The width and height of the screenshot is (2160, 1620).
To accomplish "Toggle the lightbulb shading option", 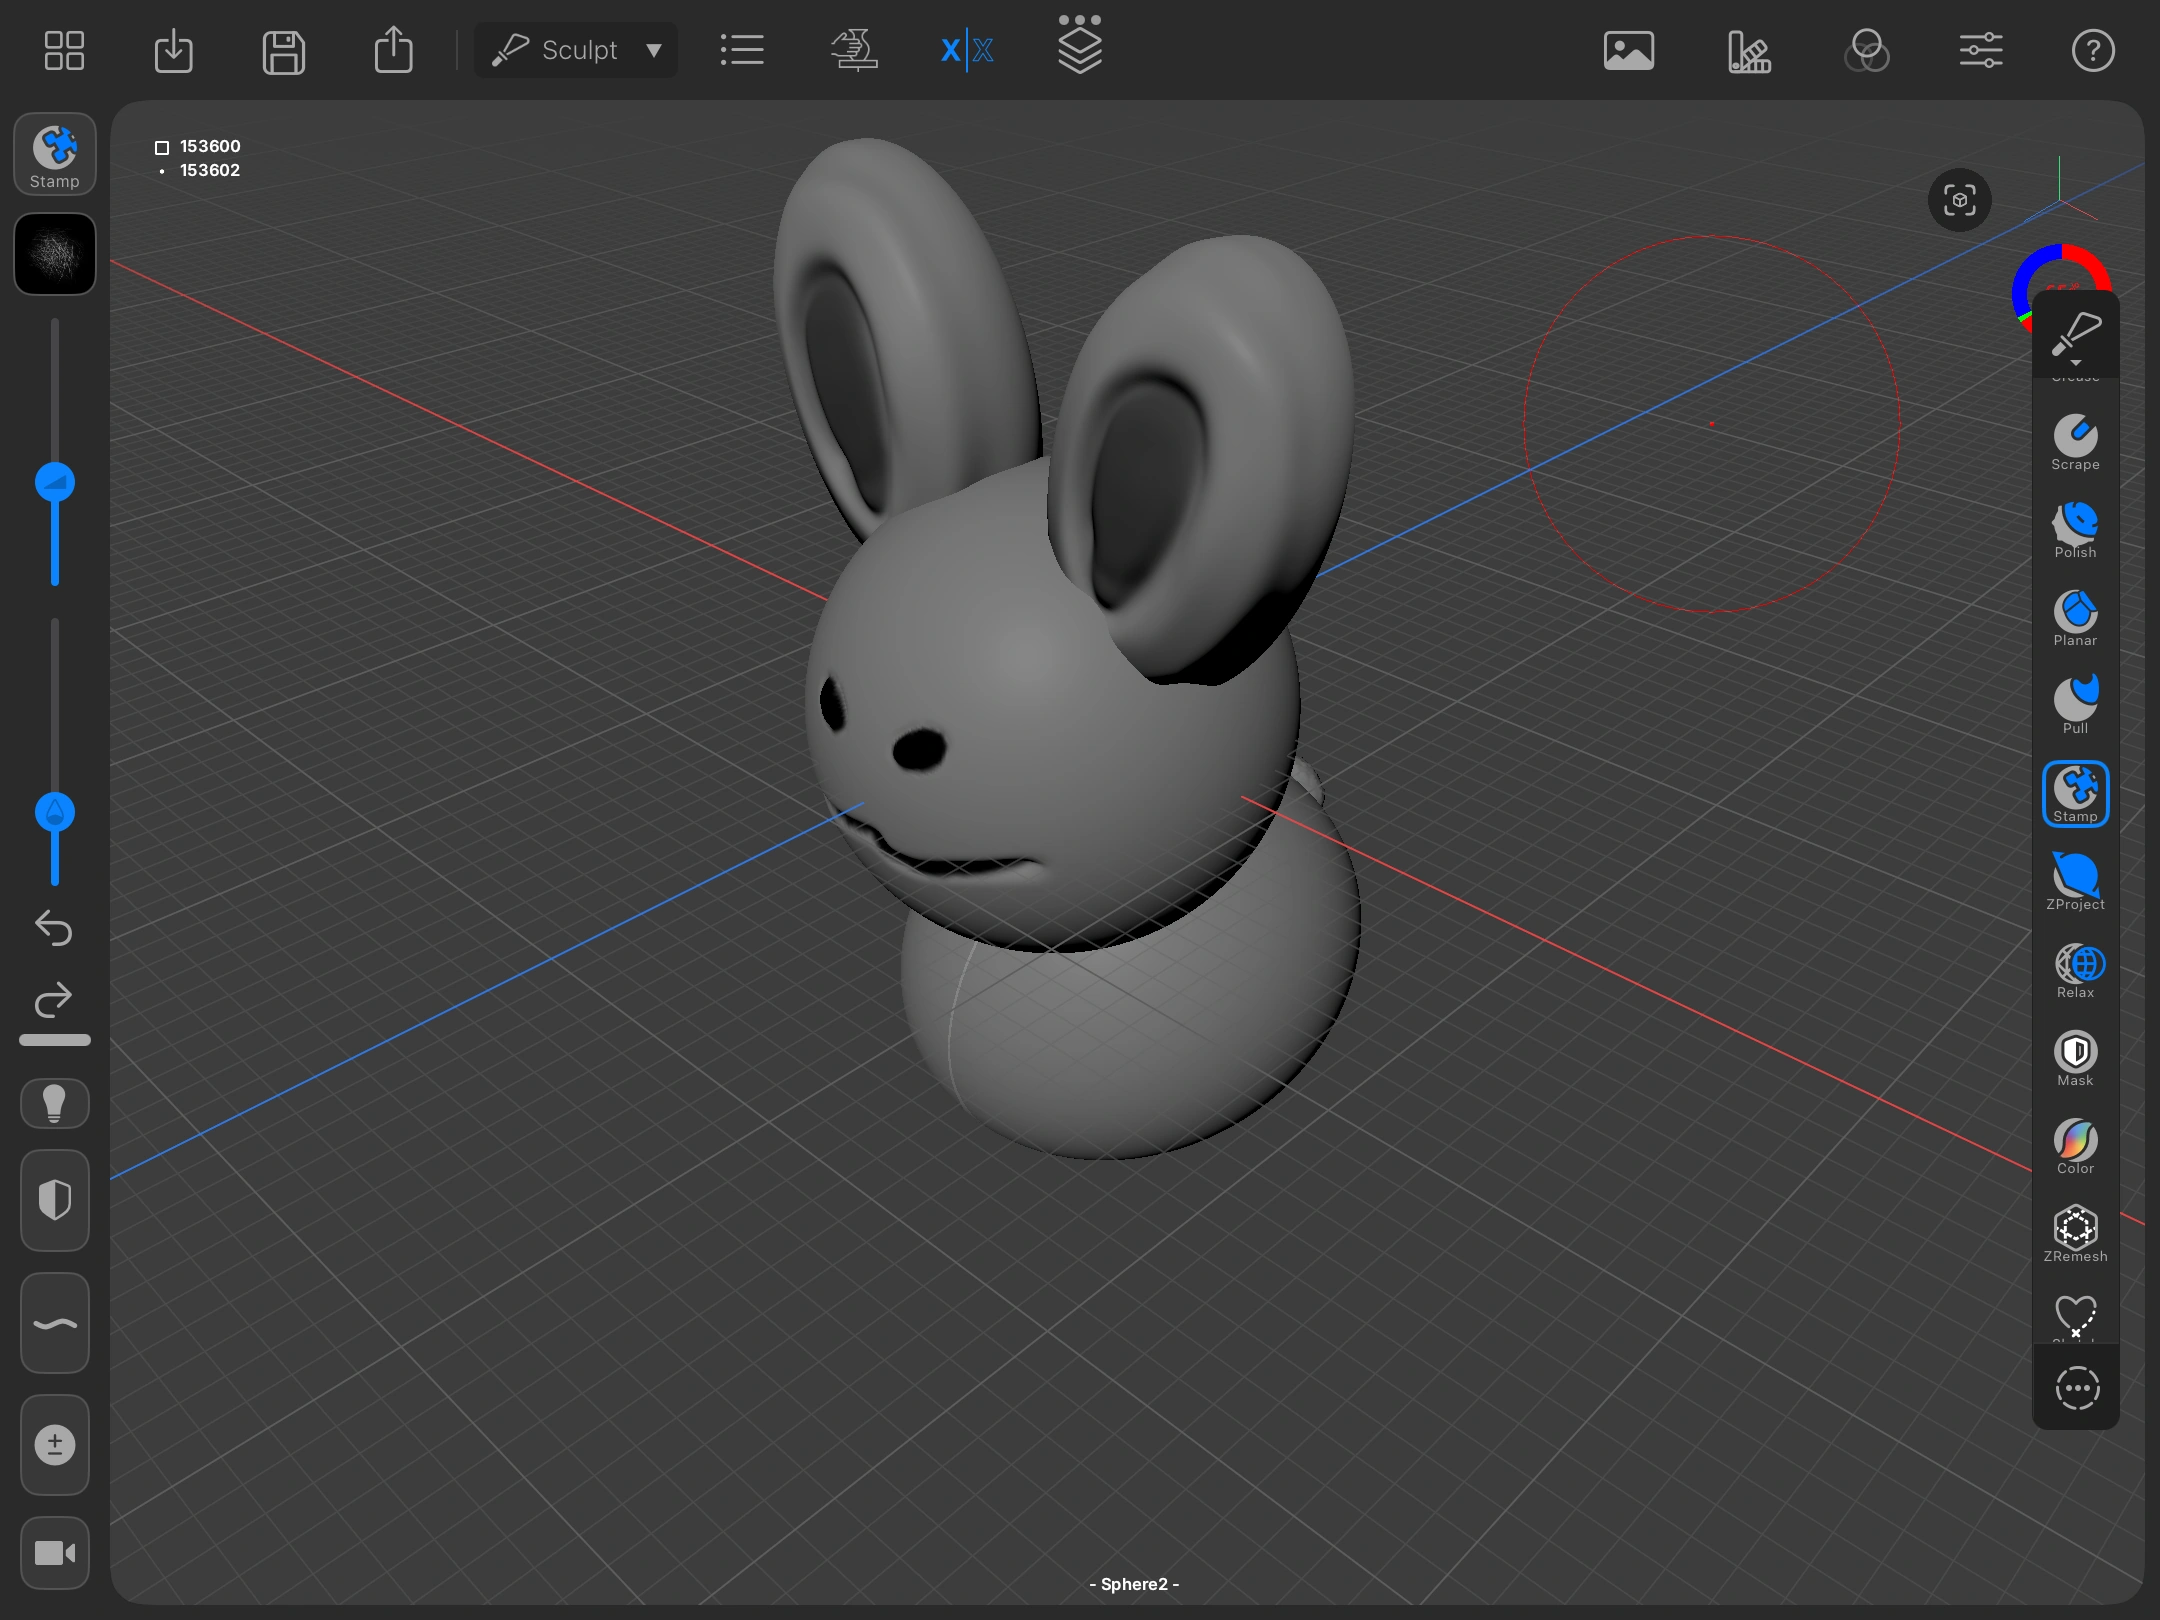I will tap(54, 1103).
